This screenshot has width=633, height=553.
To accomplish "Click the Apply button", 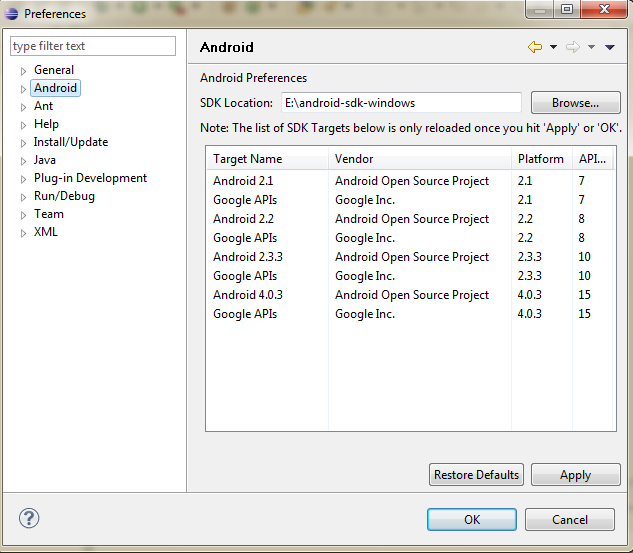I will (576, 475).
